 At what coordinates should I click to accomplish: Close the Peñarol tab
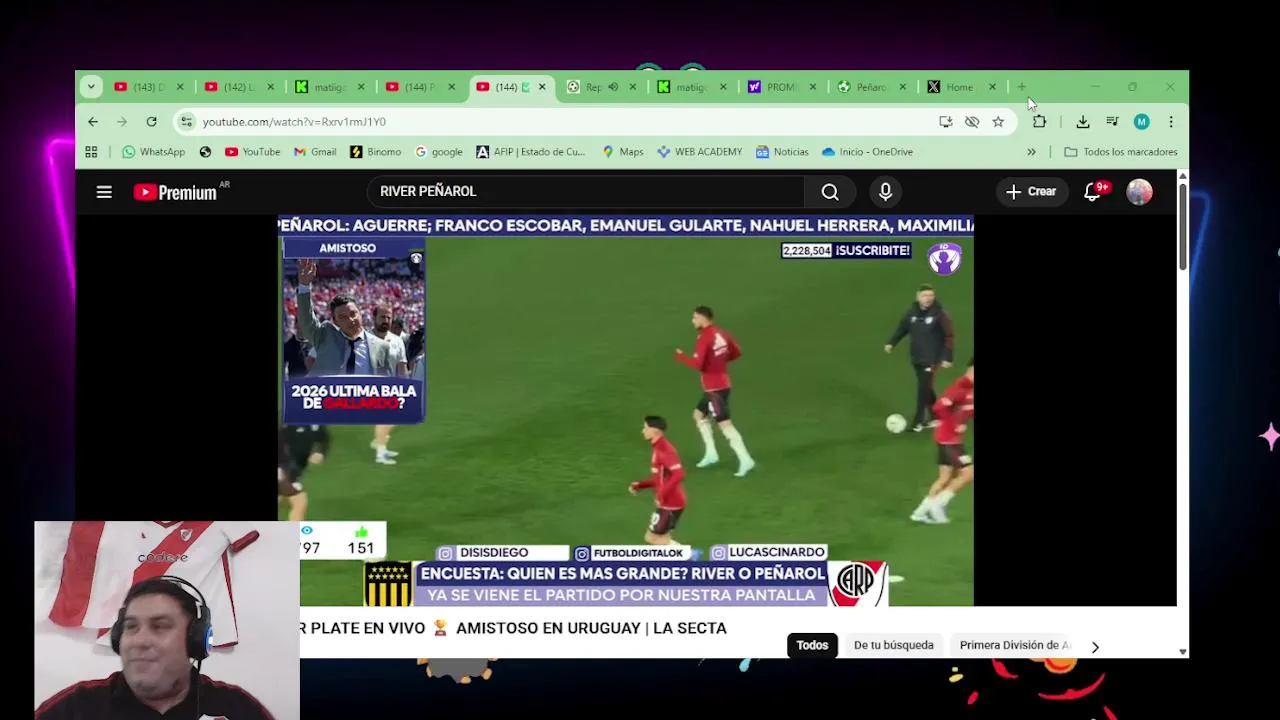(x=902, y=87)
